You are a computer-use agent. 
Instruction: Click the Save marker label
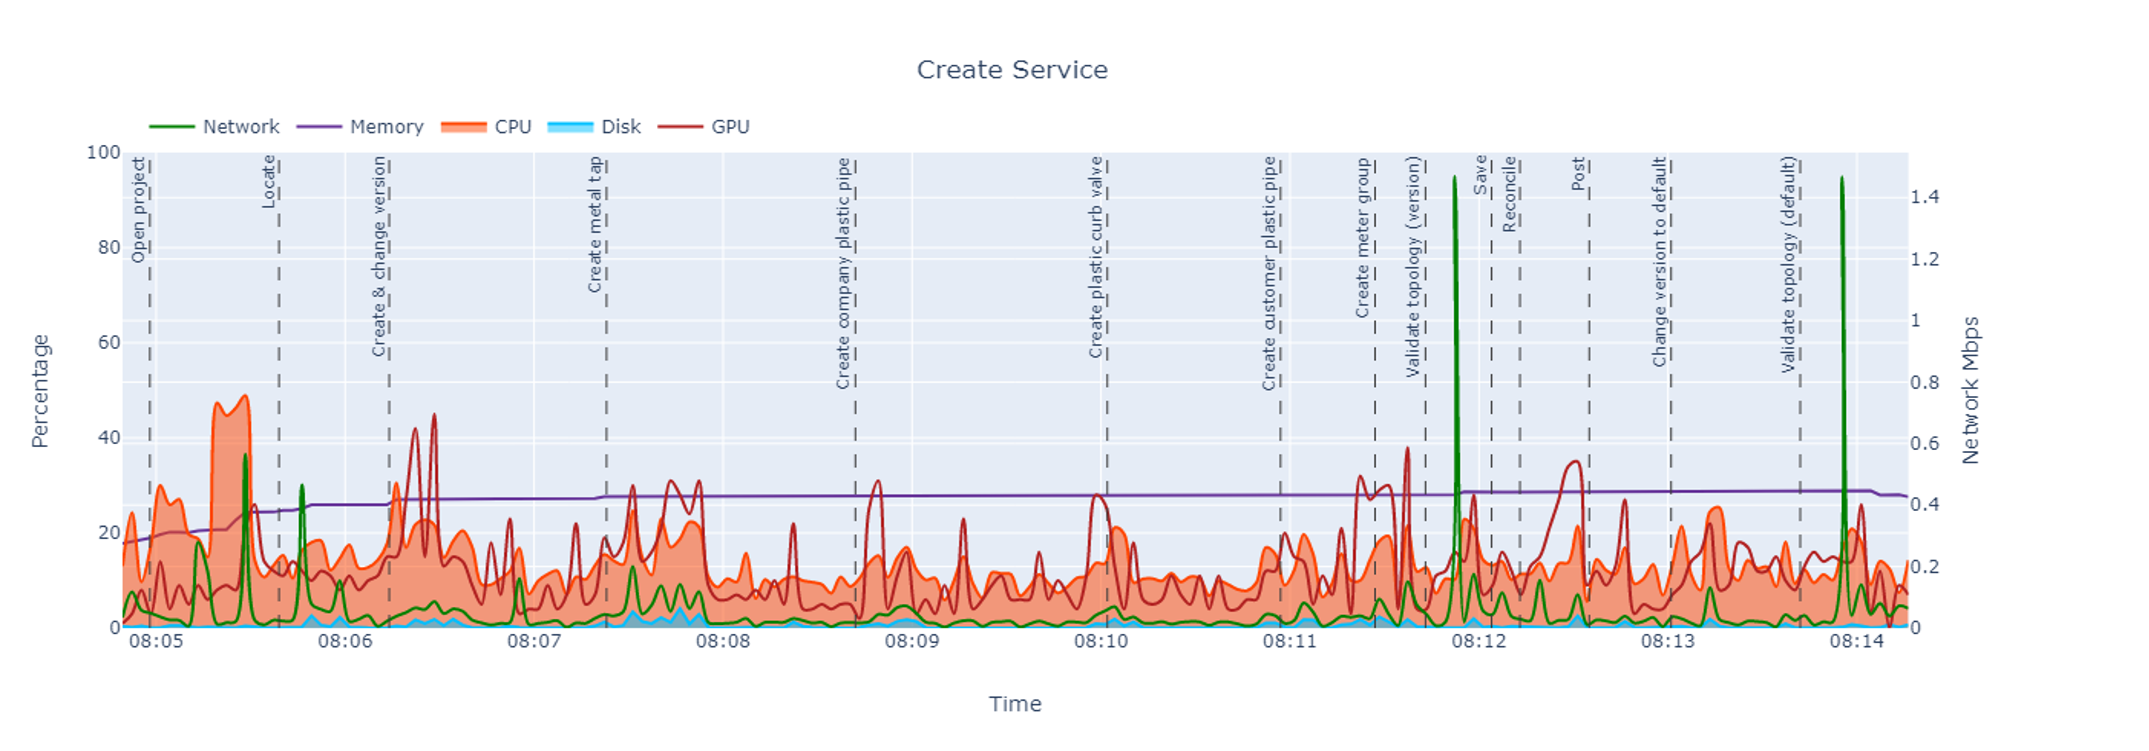1481,175
